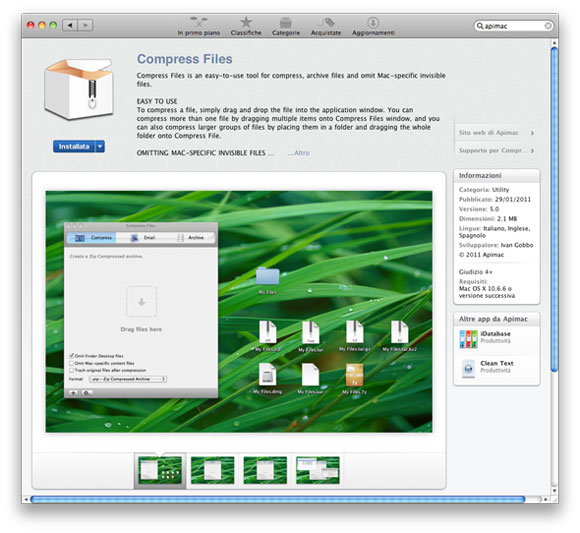Click the horizontal scrollbar thumb
This screenshot has width=580, height=533.
277,499
